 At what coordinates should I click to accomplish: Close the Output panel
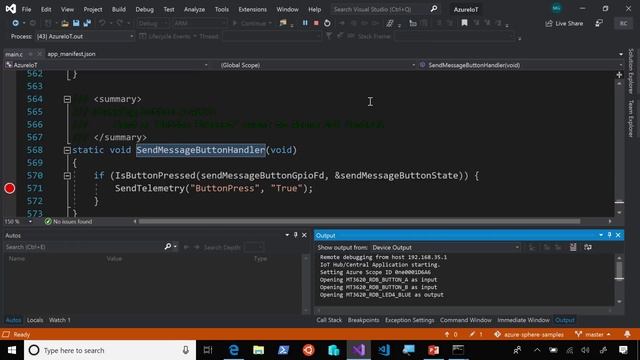(618, 235)
